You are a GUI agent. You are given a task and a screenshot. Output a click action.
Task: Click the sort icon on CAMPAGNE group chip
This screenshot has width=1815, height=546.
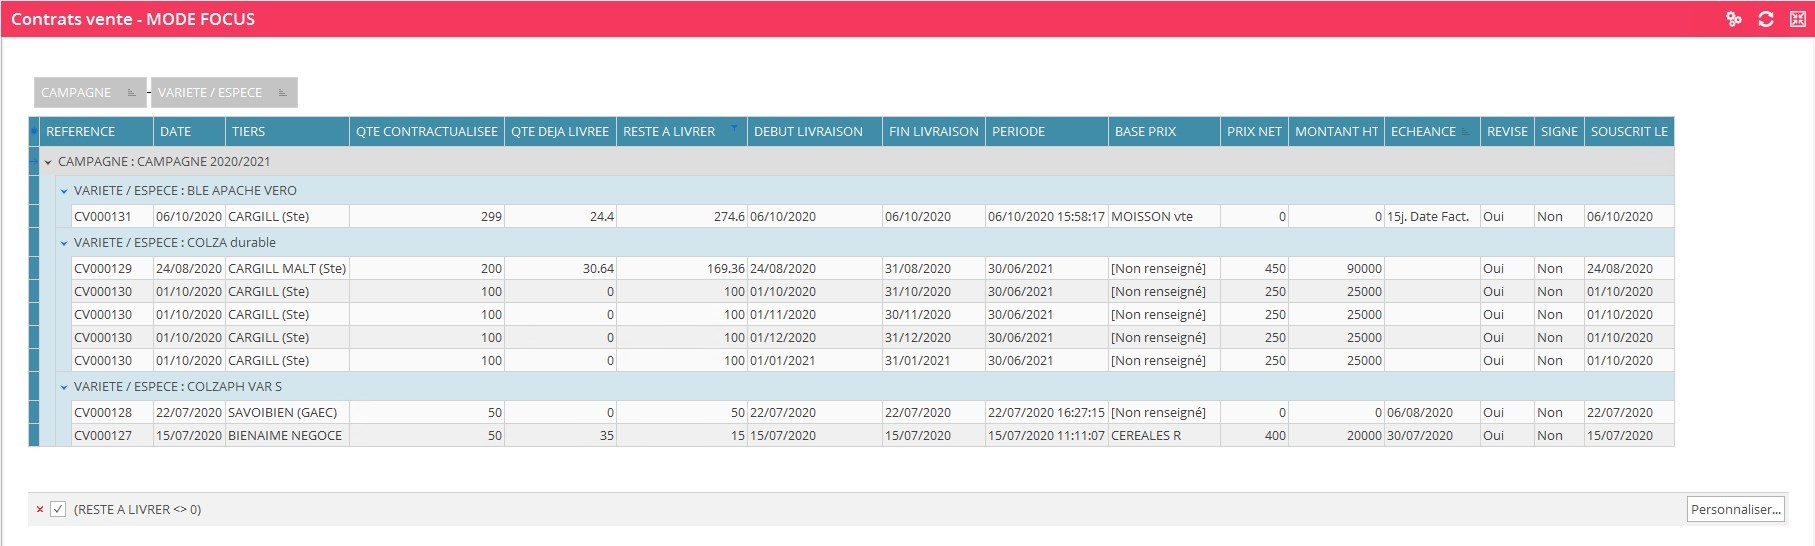[x=131, y=93]
